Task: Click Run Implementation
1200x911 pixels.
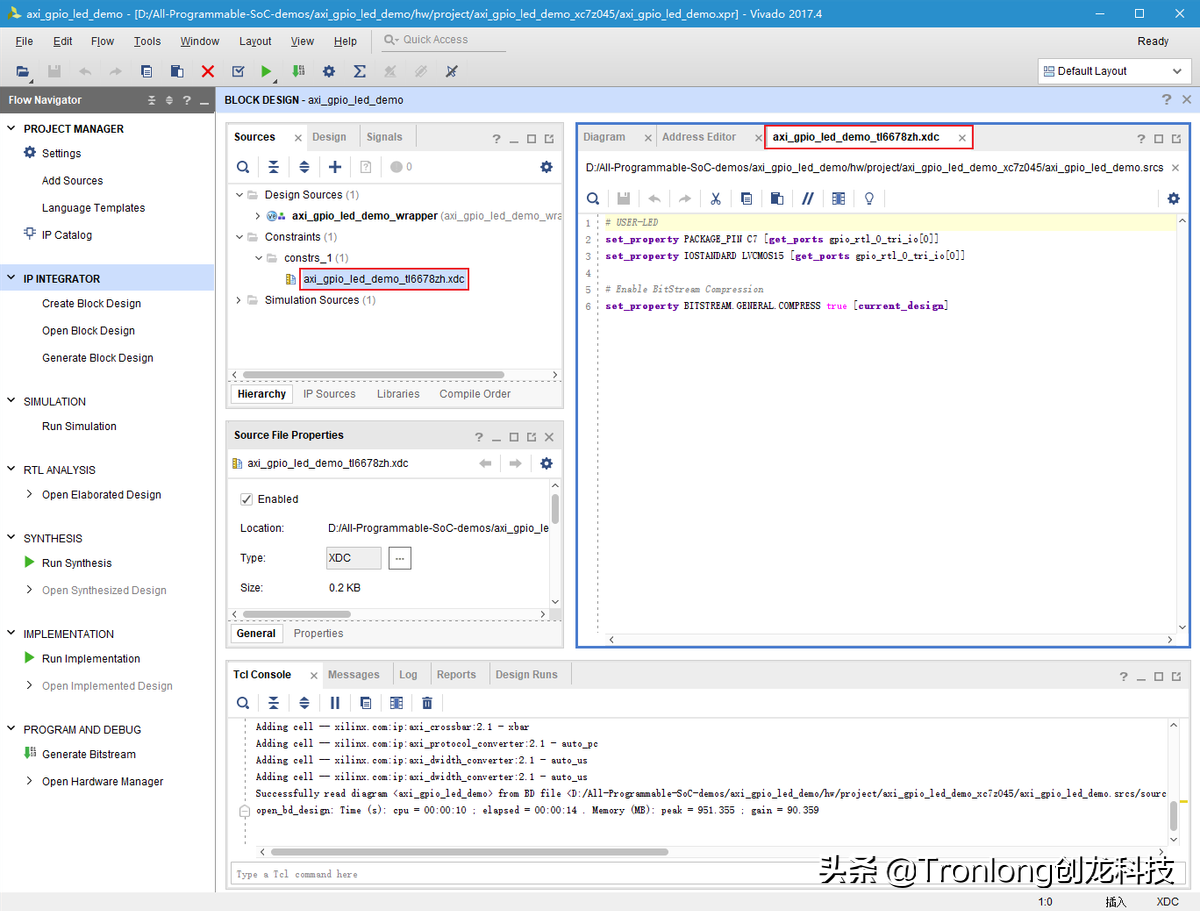Action: [x=91, y=658]
